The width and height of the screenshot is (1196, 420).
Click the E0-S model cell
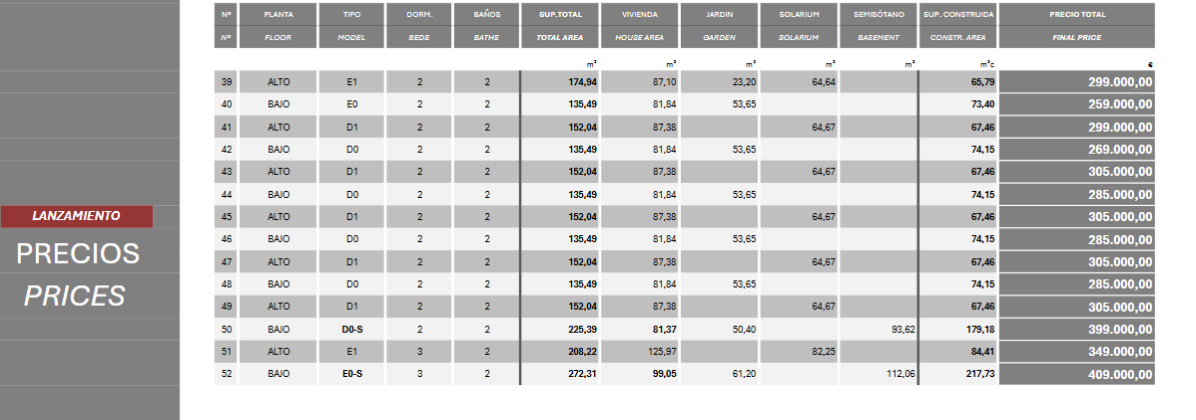[x=352, y=374]
